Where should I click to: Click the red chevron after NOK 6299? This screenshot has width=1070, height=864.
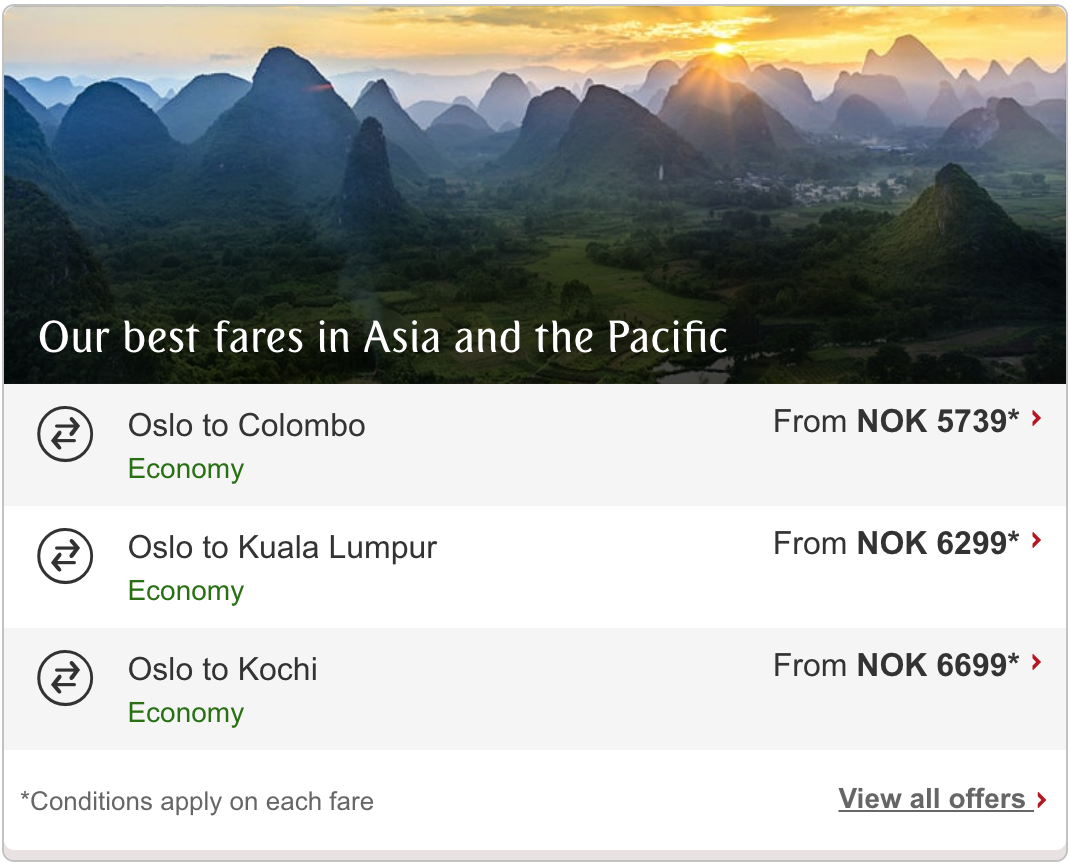coord(1037,541)
